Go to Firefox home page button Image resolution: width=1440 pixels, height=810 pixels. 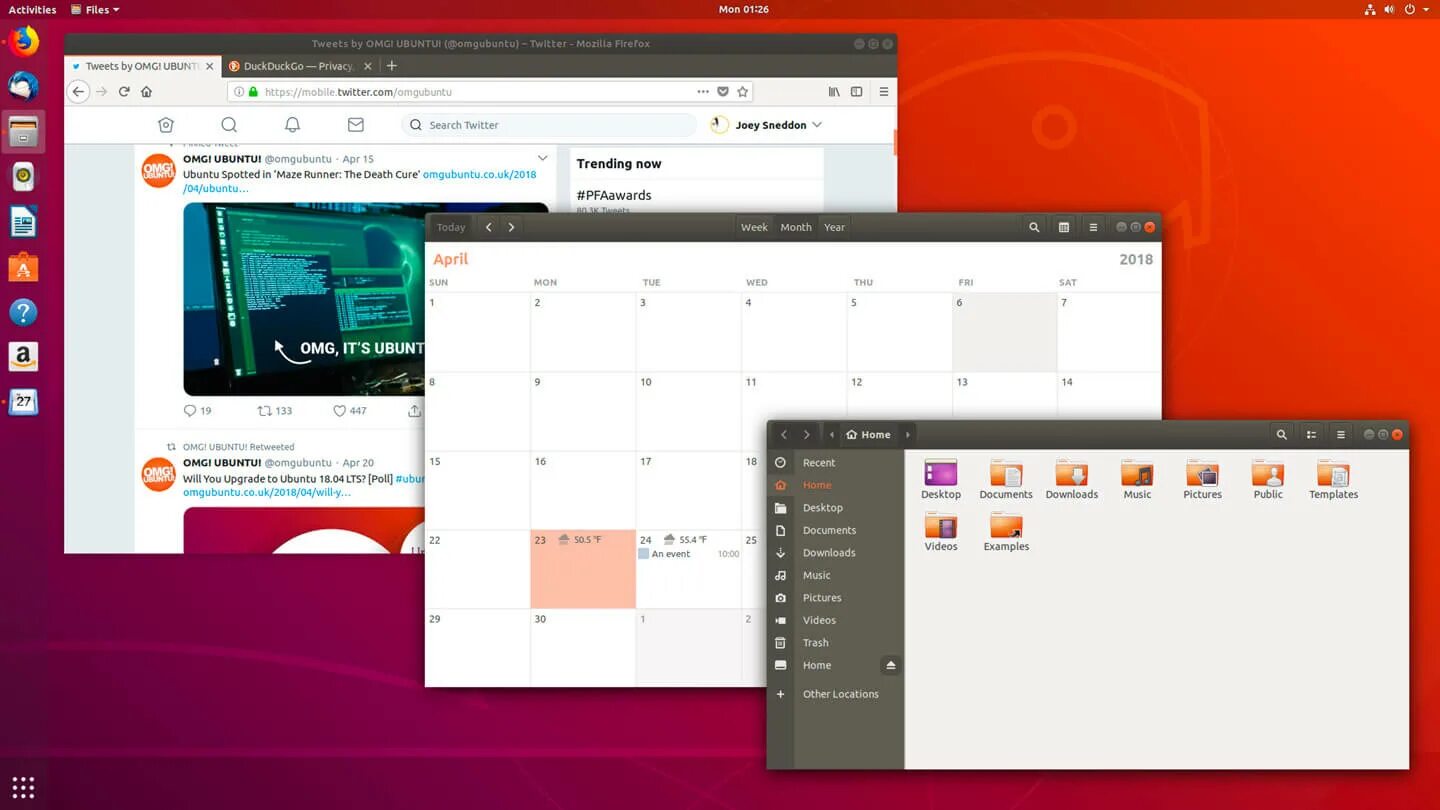(x=146, y=91)
